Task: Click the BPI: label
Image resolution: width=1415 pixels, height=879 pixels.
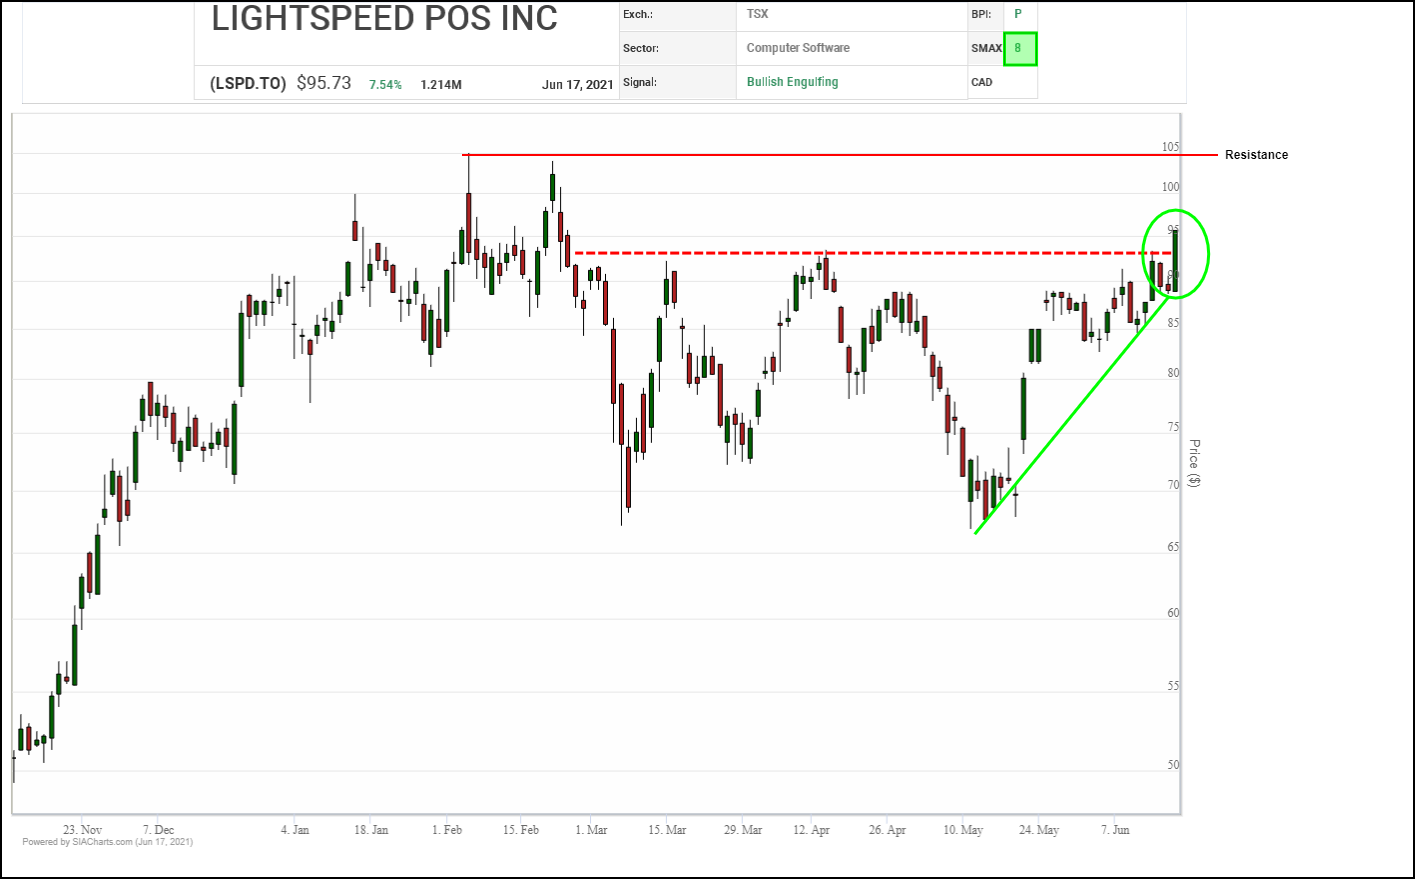Action: tap(981, 14)
